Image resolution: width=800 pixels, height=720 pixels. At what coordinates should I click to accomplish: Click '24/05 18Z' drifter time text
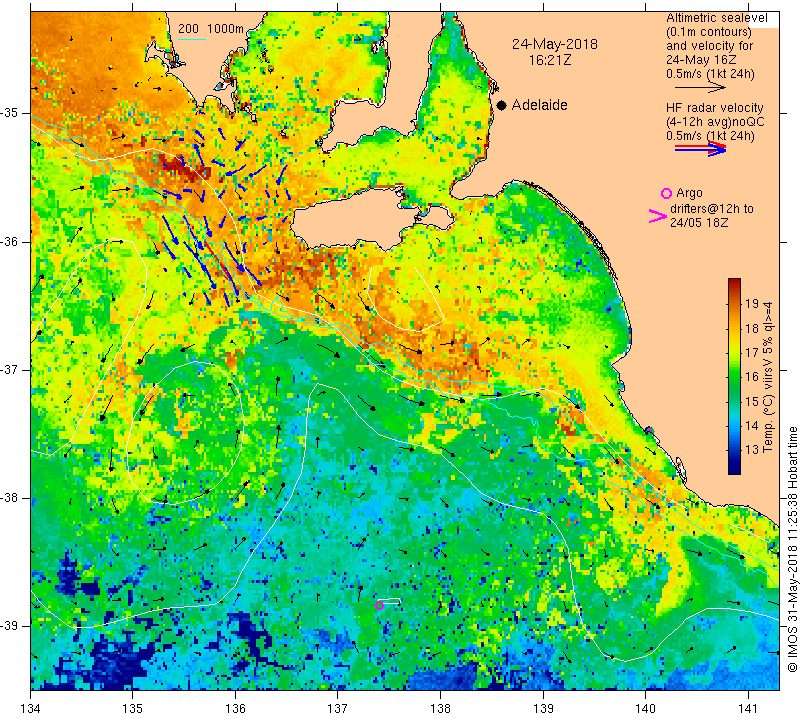pos(699,222)
